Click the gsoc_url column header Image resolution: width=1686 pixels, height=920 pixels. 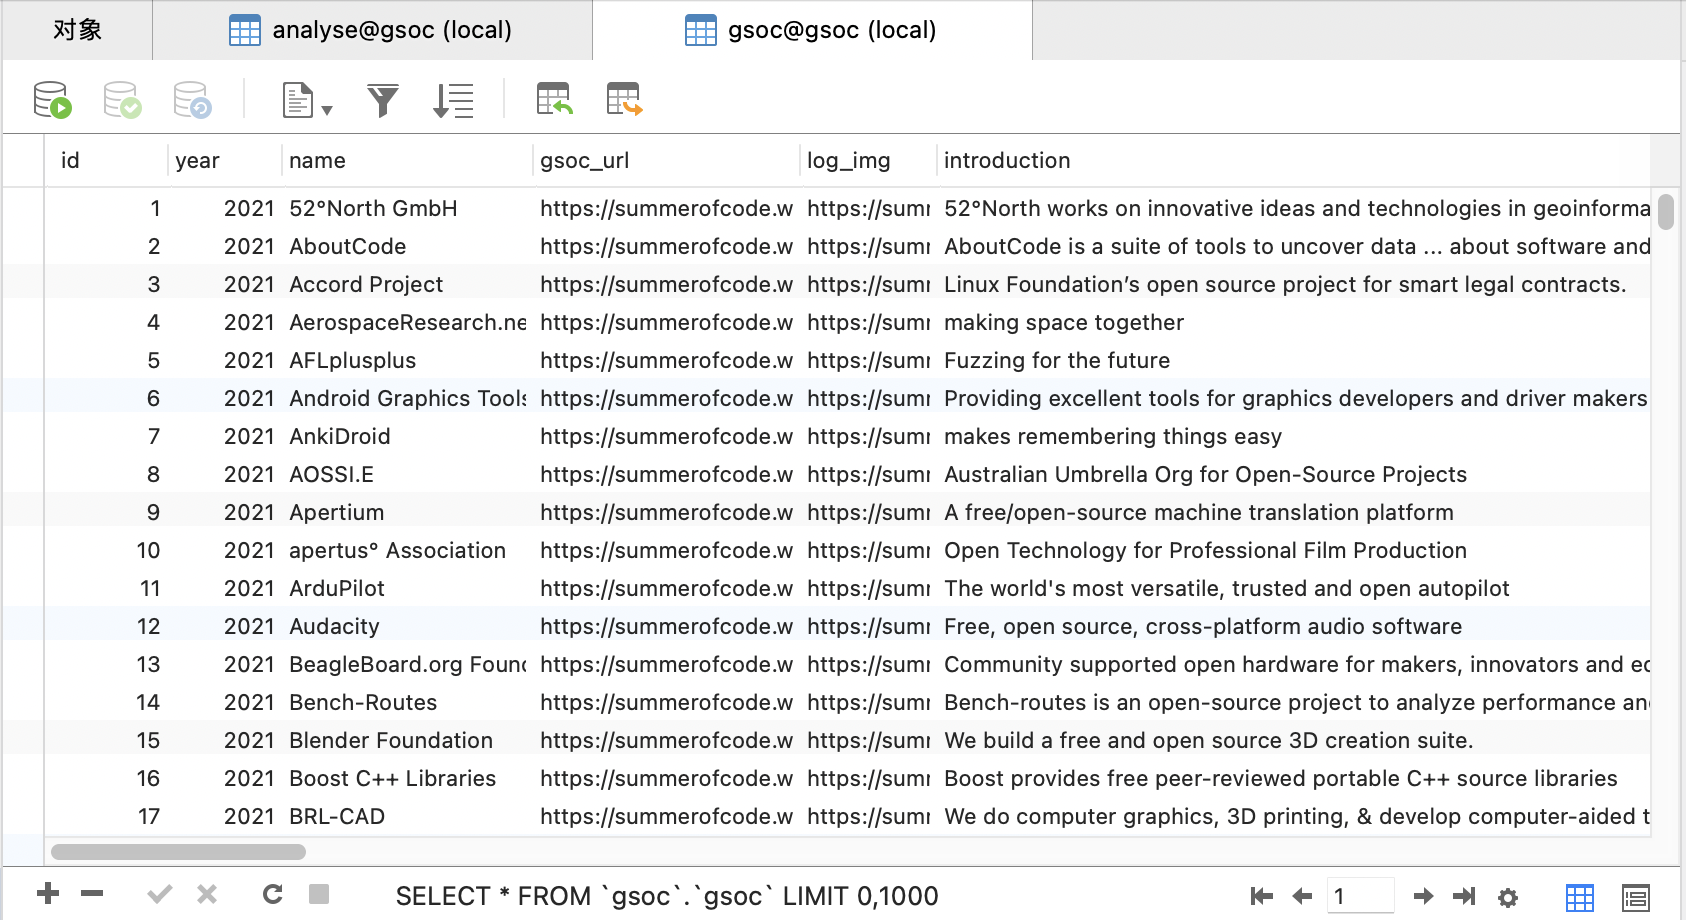coord(667,161)
